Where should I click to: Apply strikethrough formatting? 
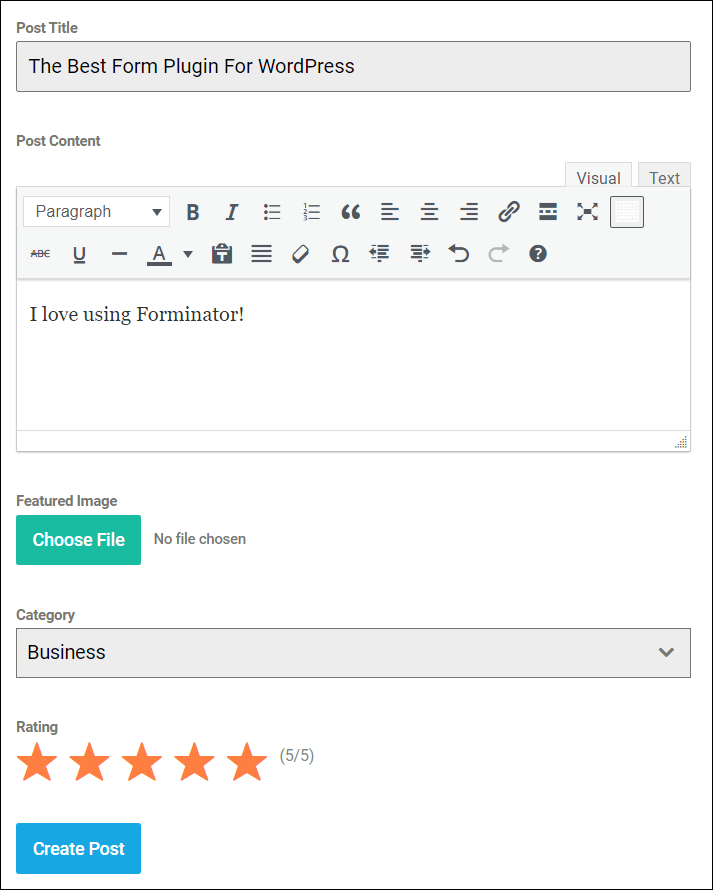(40, 253)
